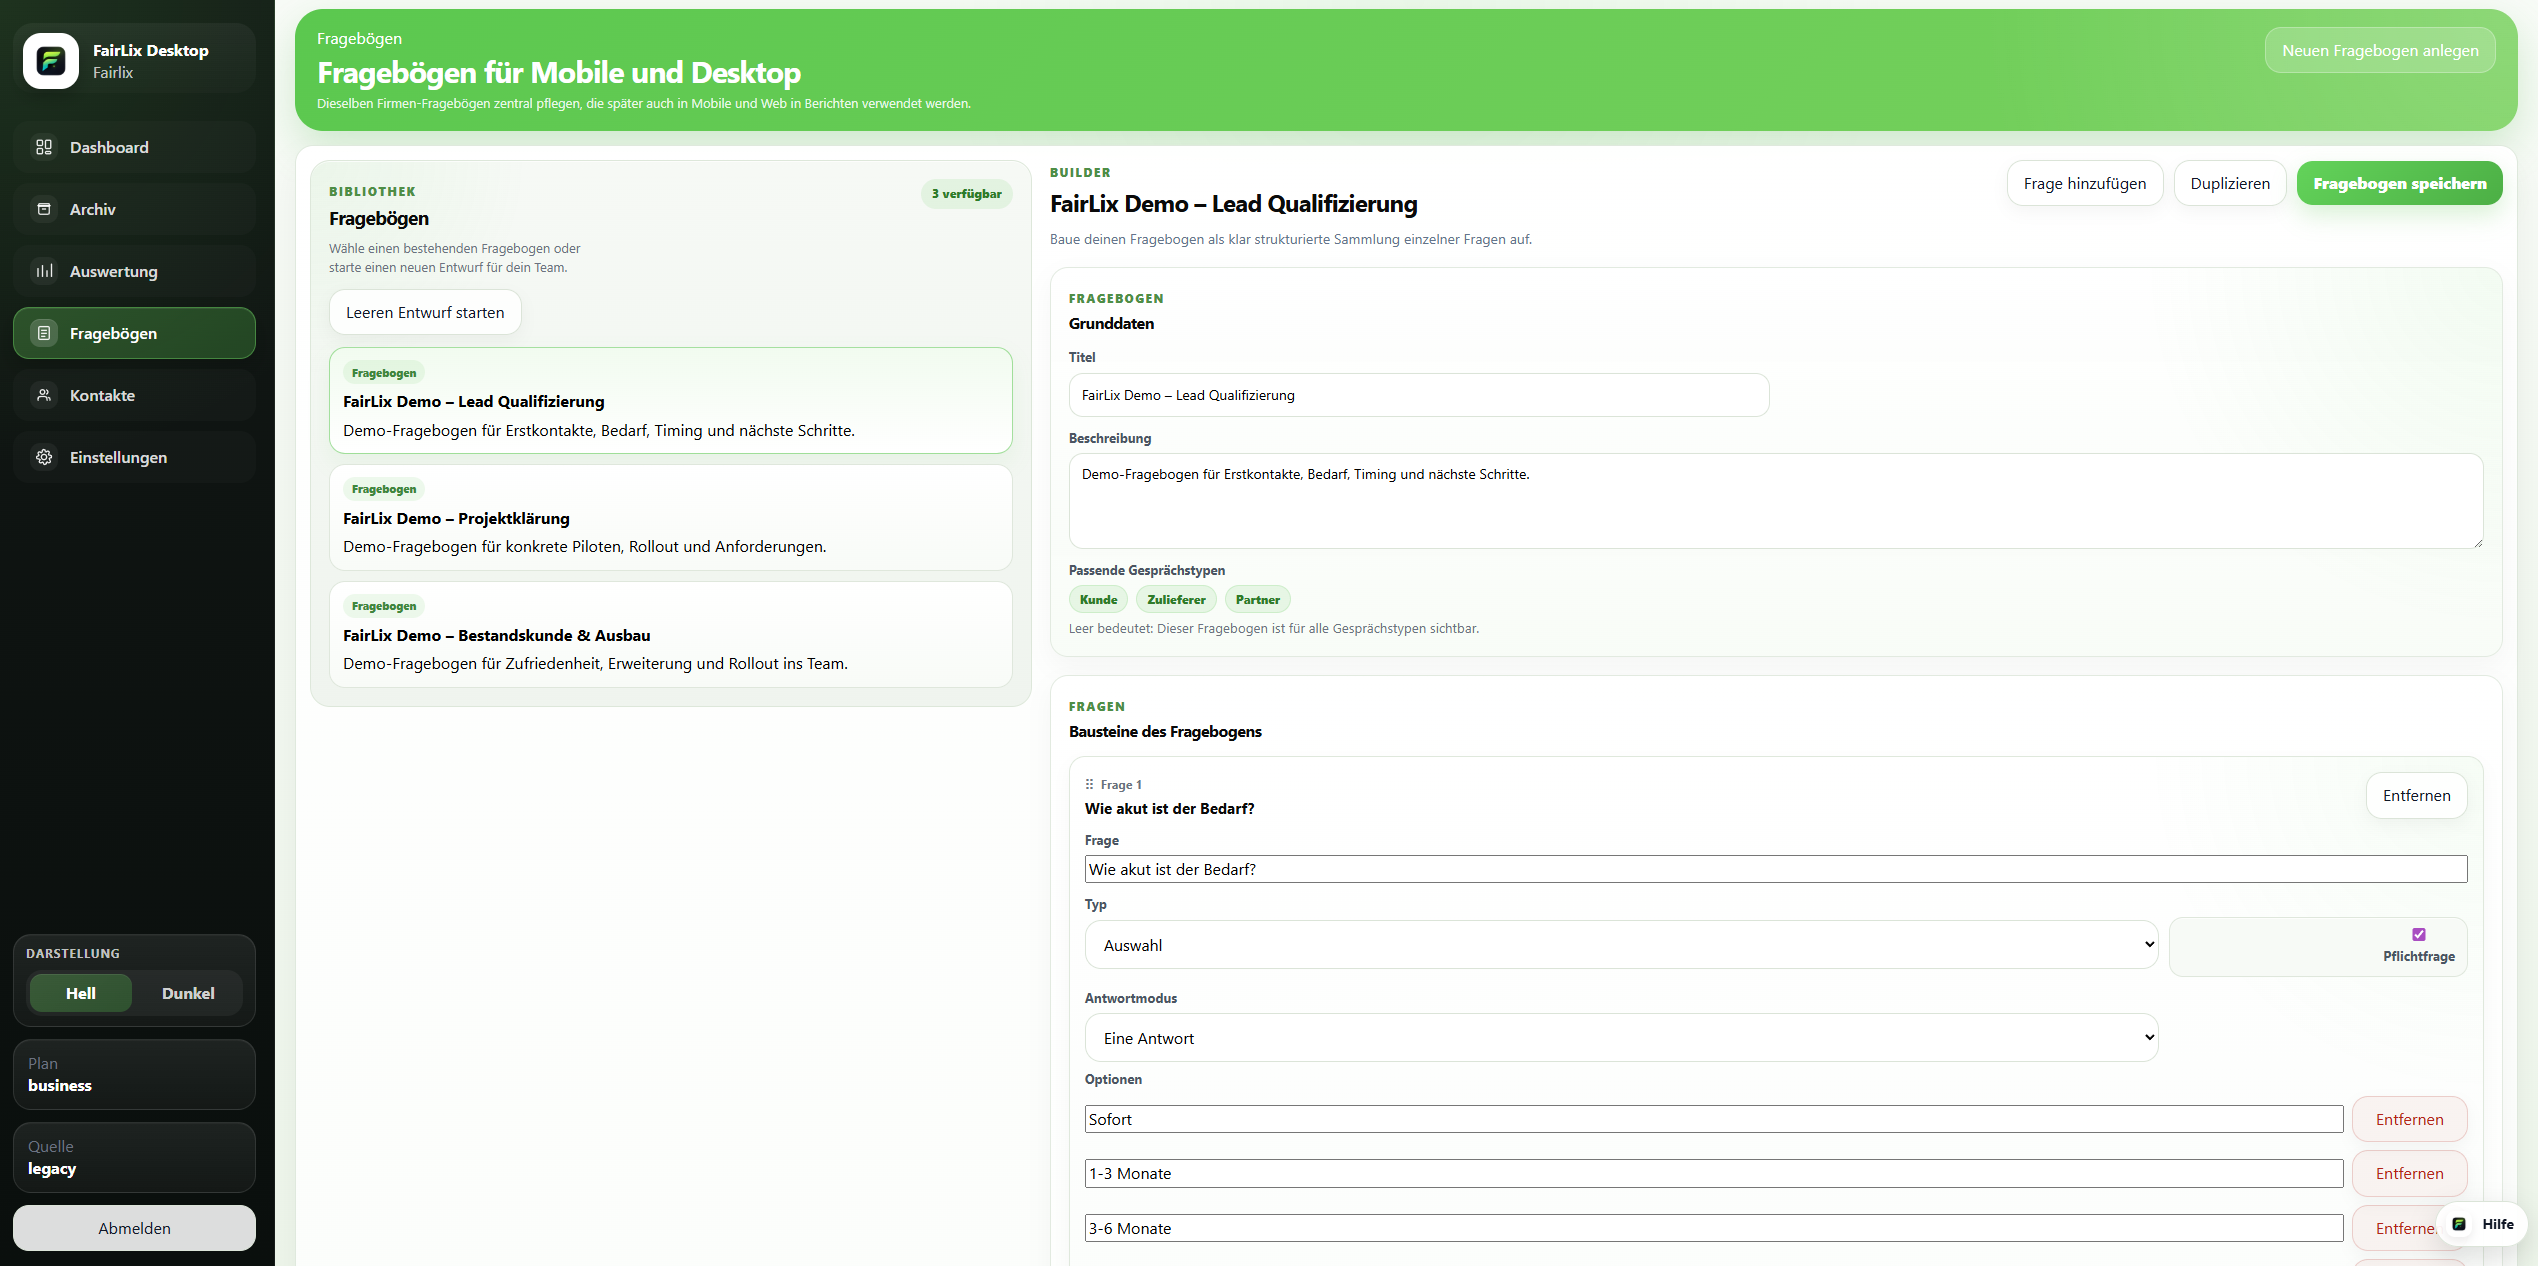Click the '3 verfügbar' badge

click(966, 194)
